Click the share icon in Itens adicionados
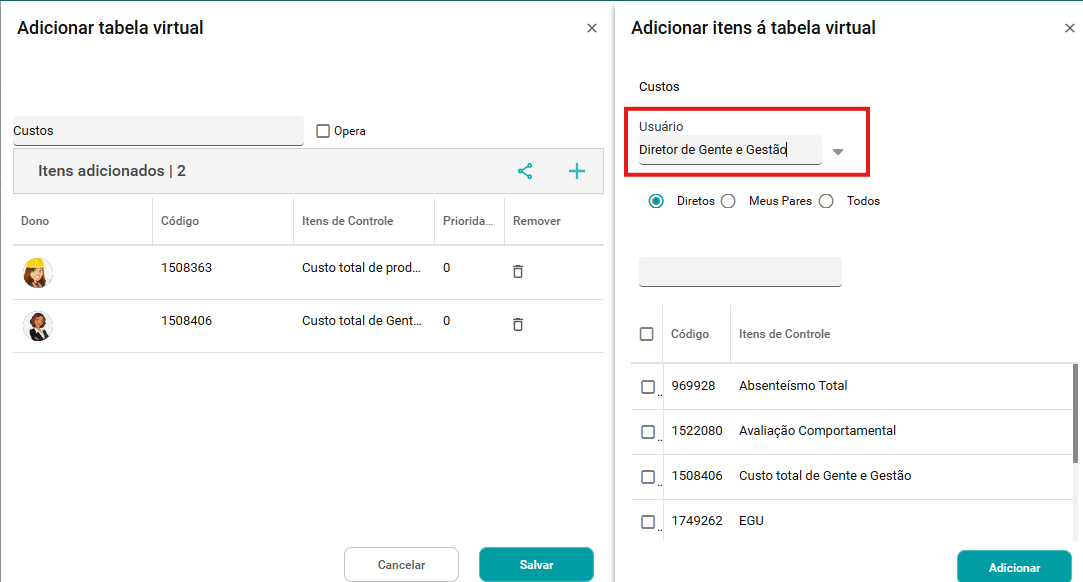1083x582 pixels. [x=525, y=171]
